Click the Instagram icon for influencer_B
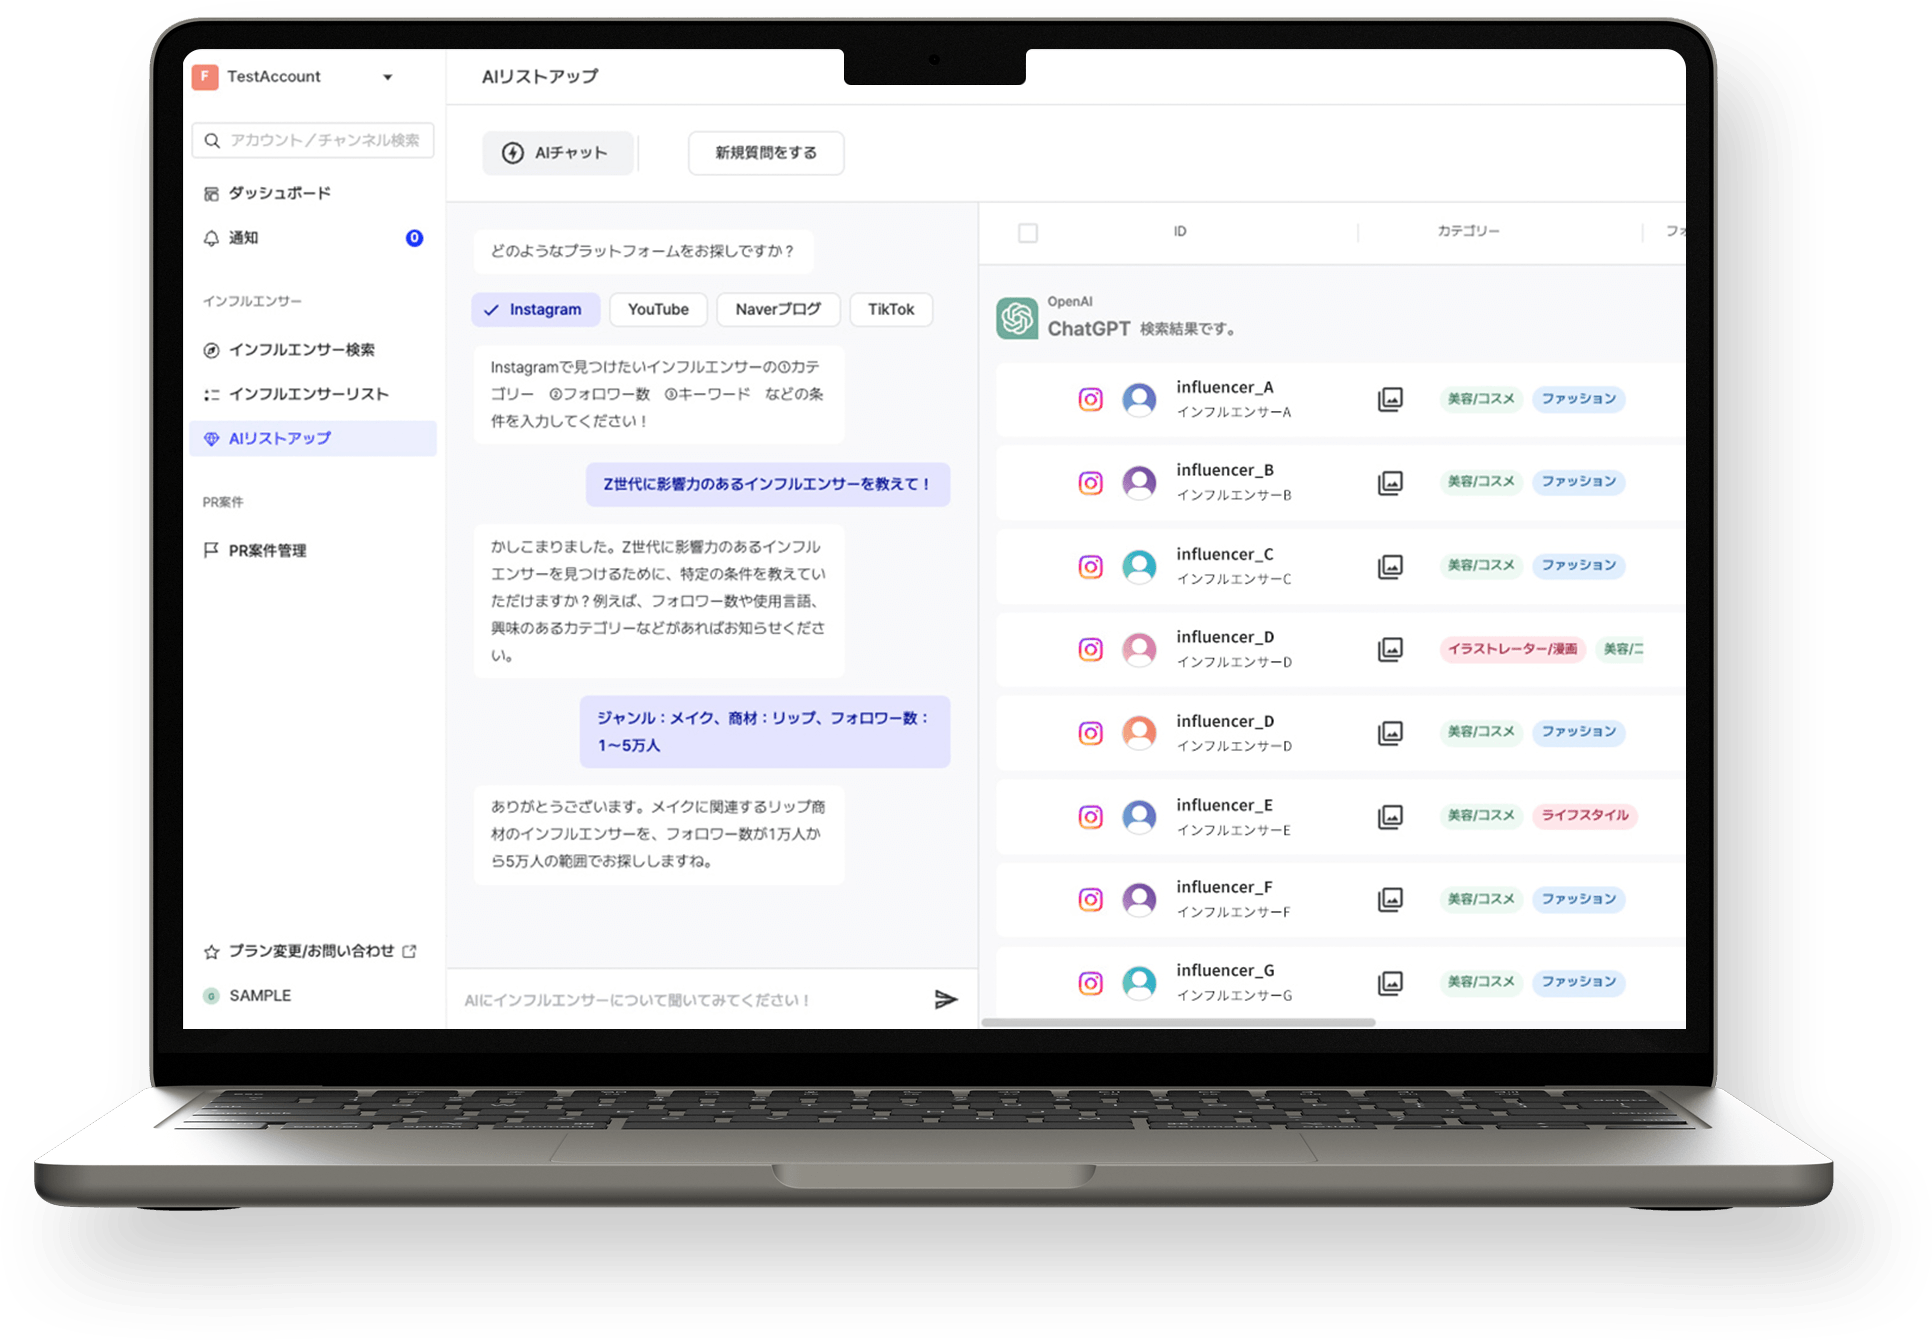 (1091, 483)
